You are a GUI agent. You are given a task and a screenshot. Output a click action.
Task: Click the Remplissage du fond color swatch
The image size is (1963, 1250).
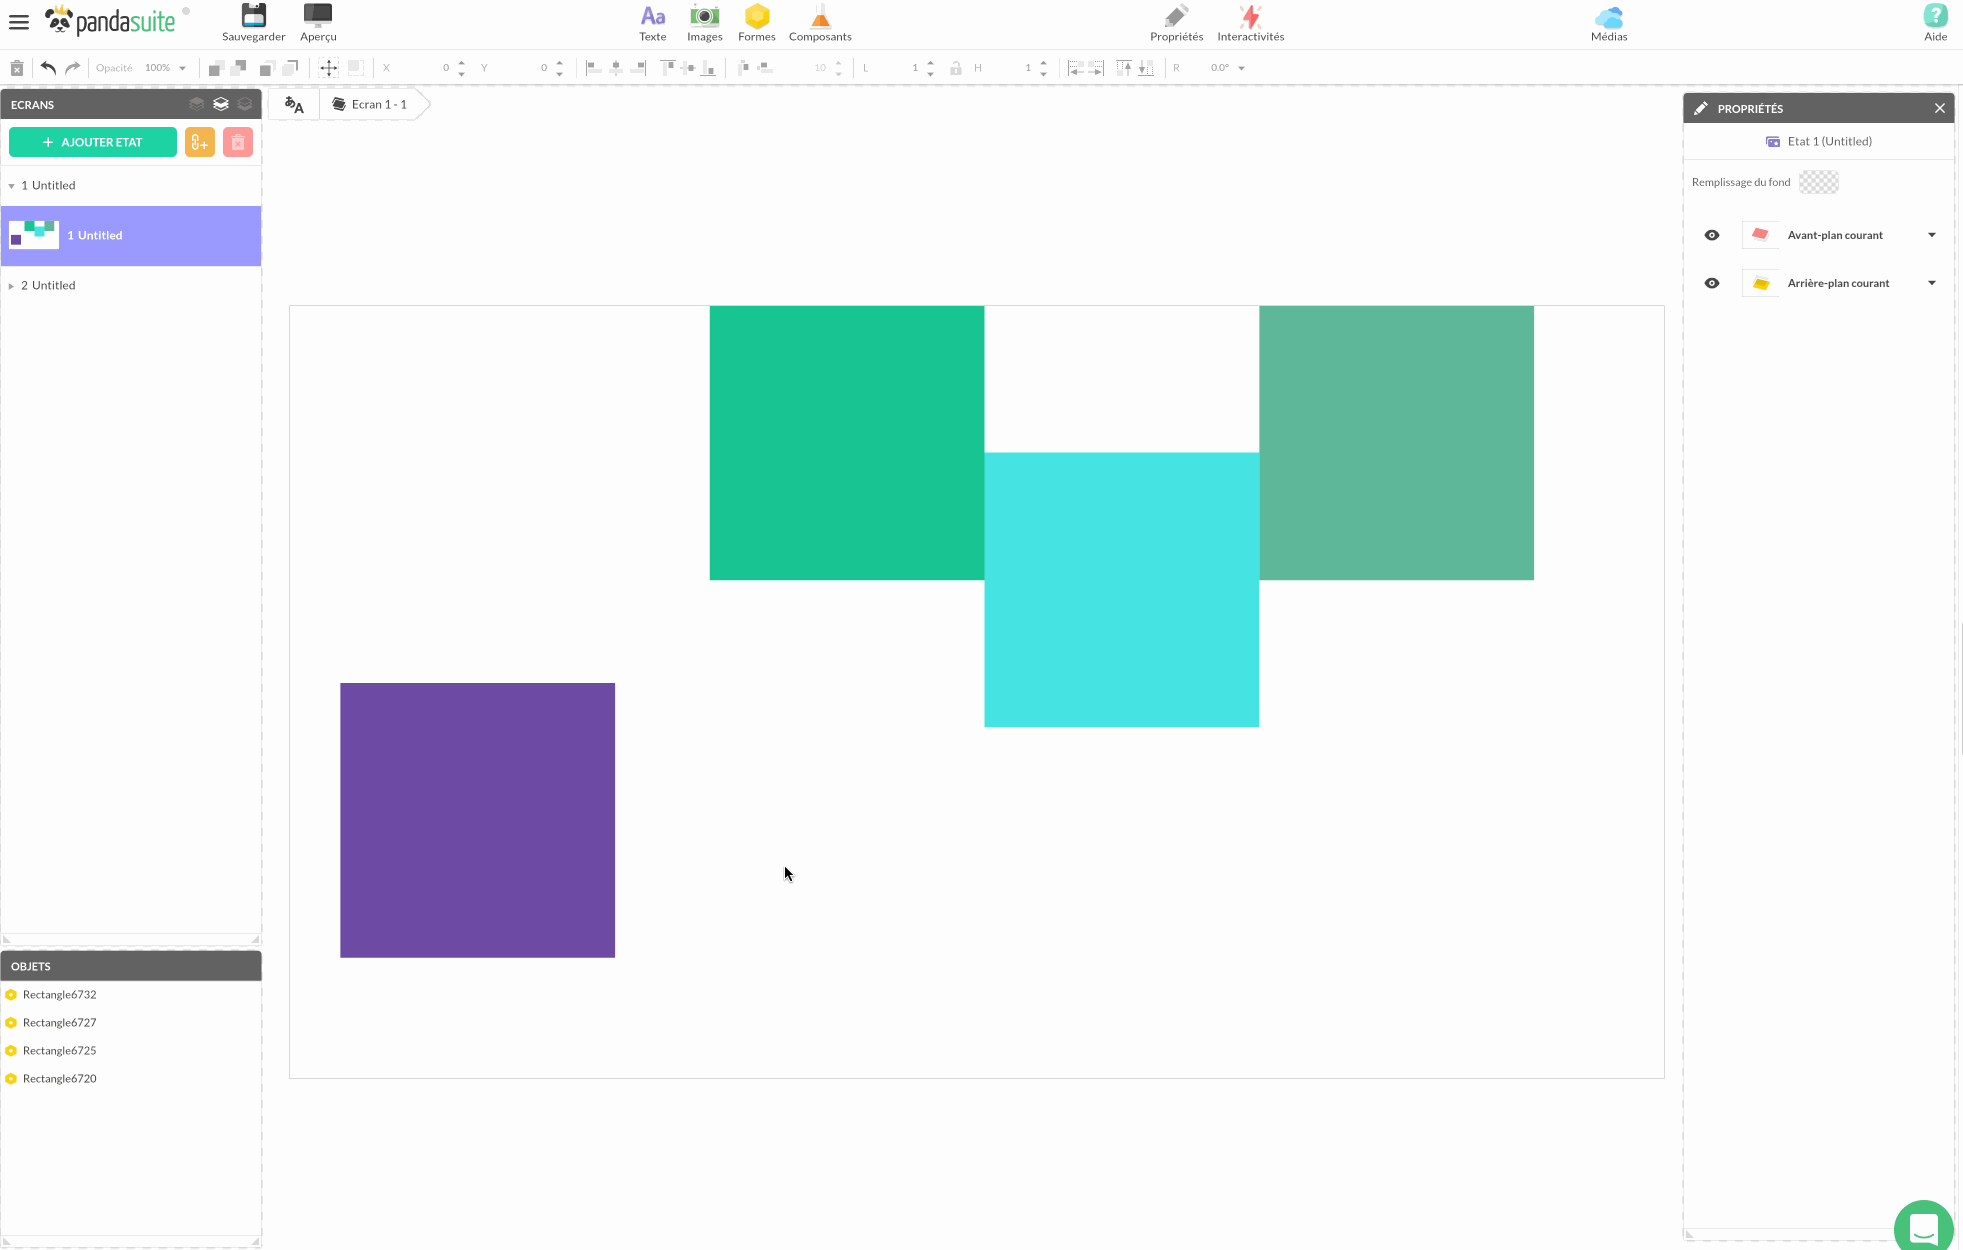[1818, 182]
